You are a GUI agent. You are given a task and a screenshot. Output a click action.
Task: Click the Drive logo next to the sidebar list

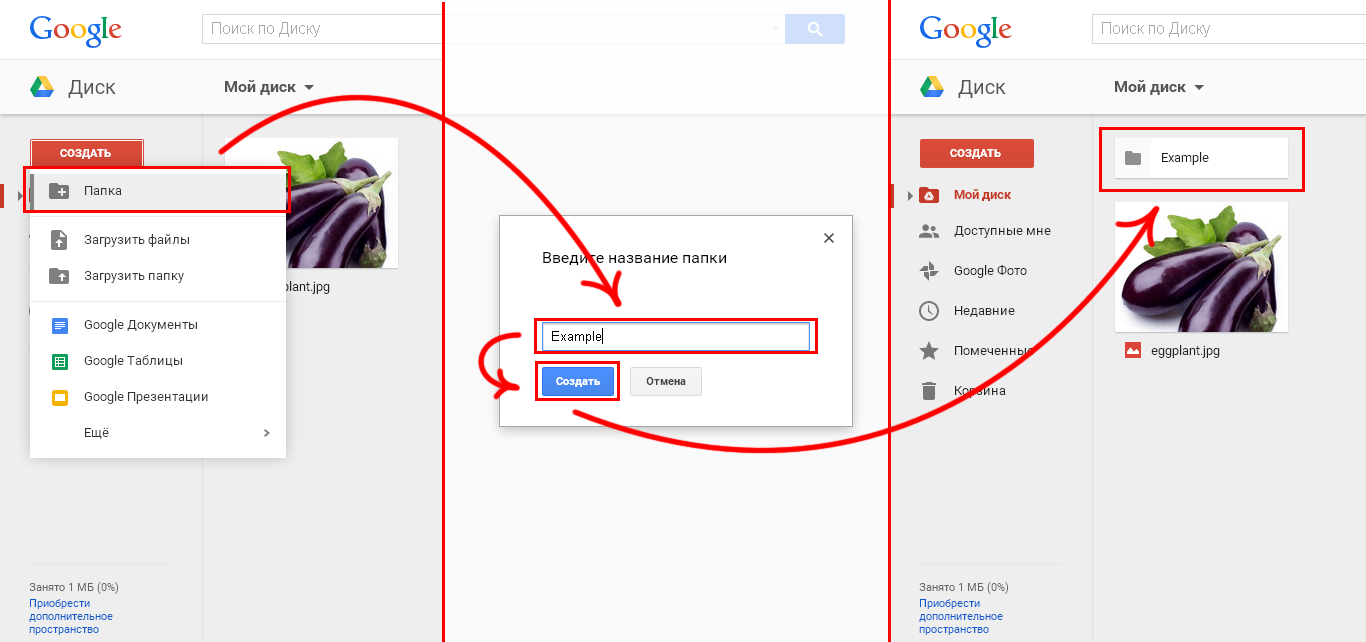click(932, 87)
